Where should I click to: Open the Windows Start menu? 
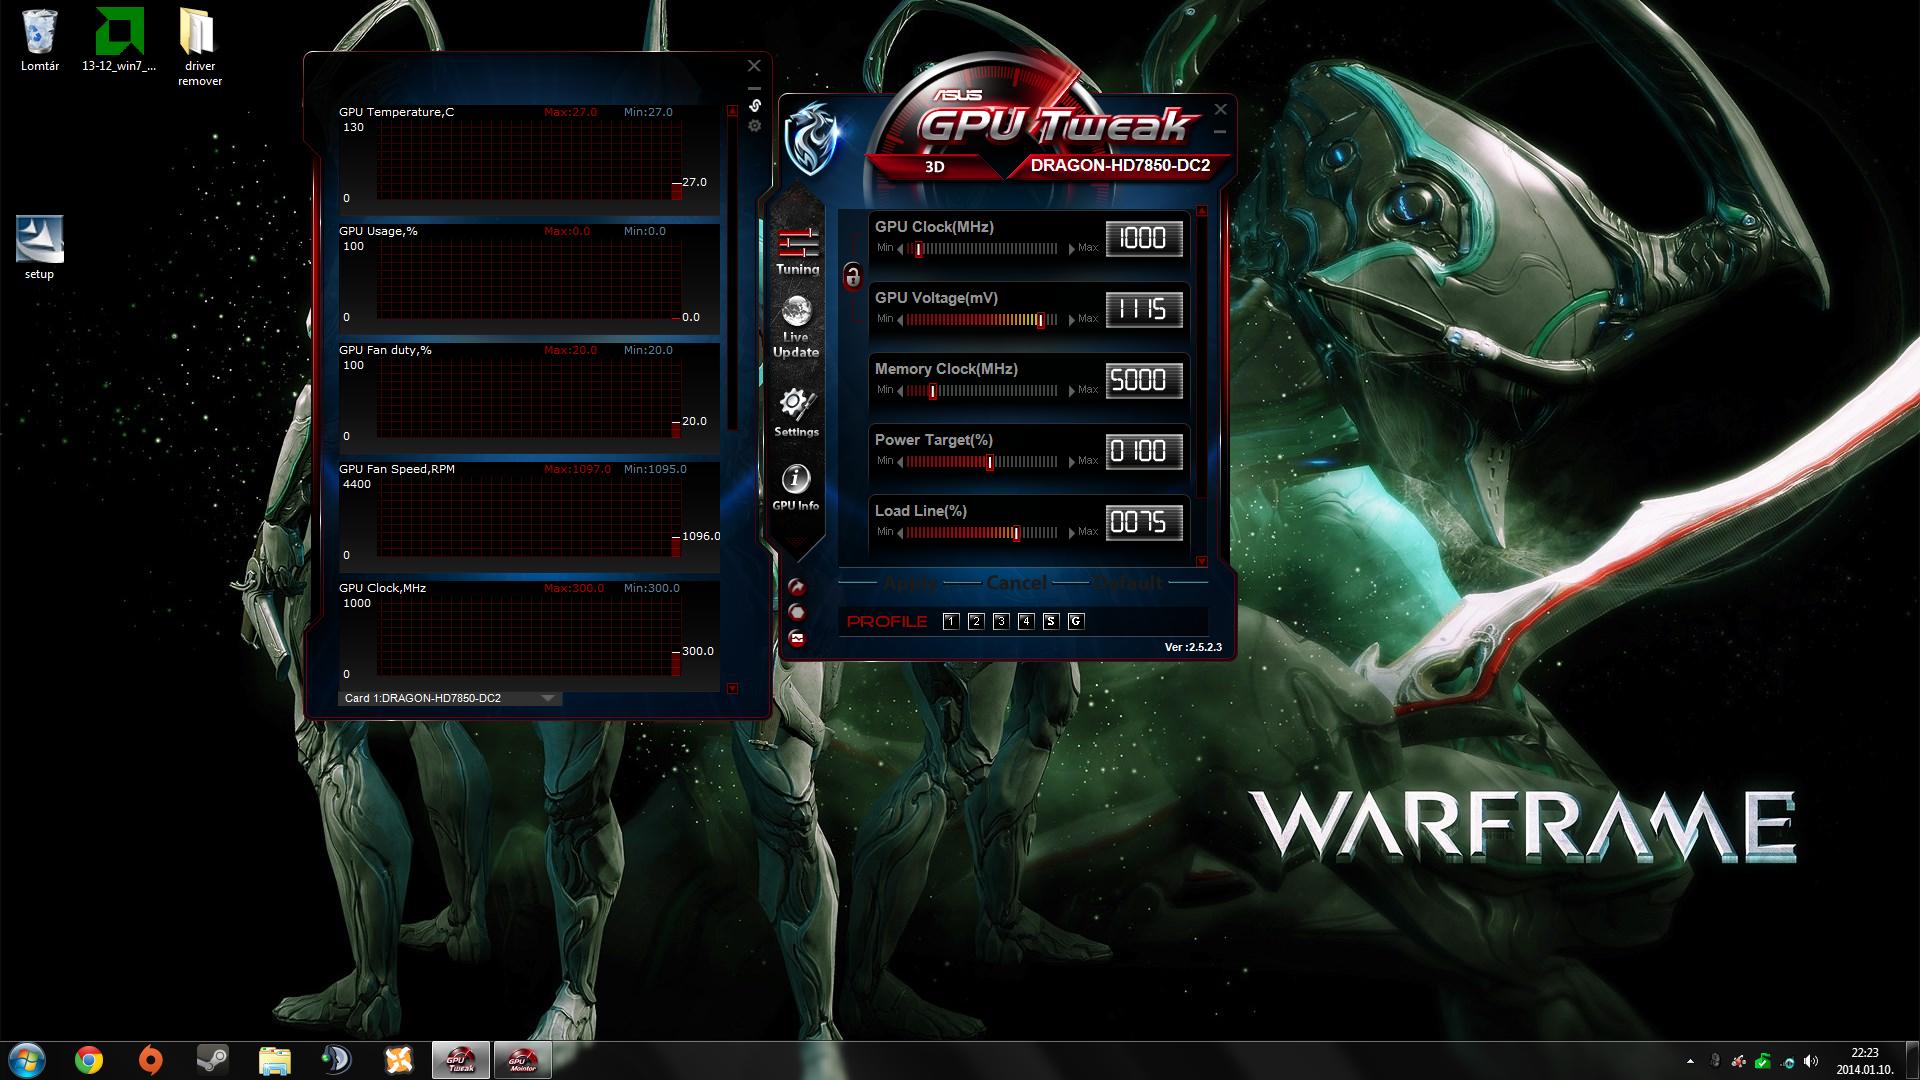pyautogui.click(x=27, y=1059)
